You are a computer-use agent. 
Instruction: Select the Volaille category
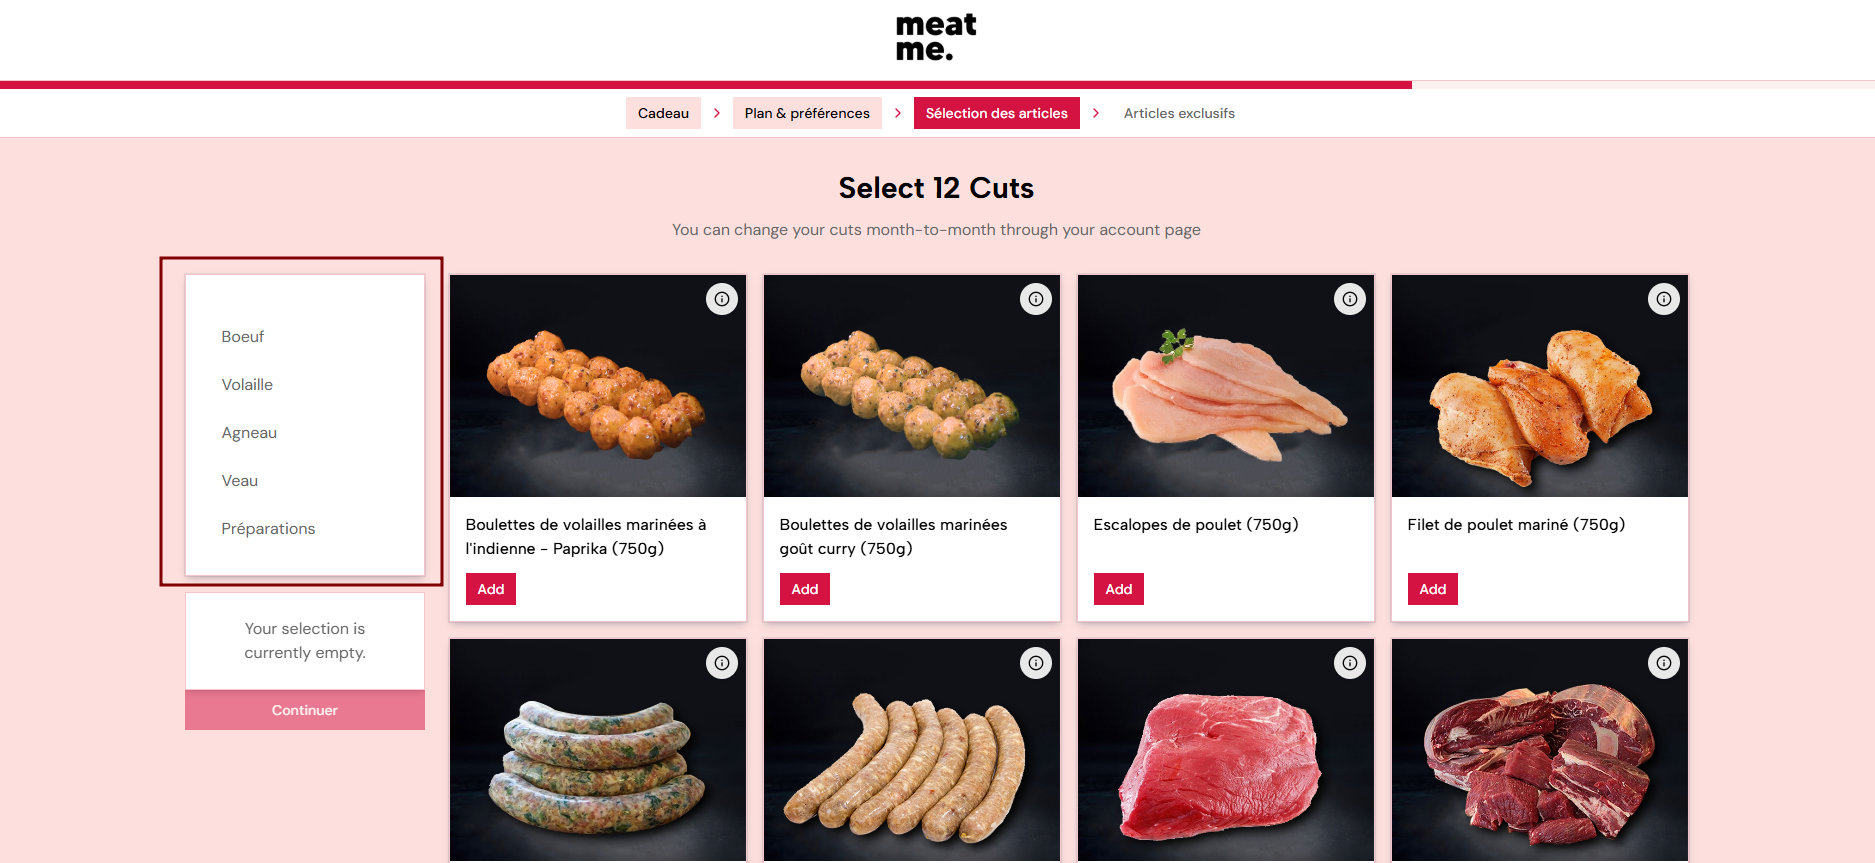[x=247, y=385]
